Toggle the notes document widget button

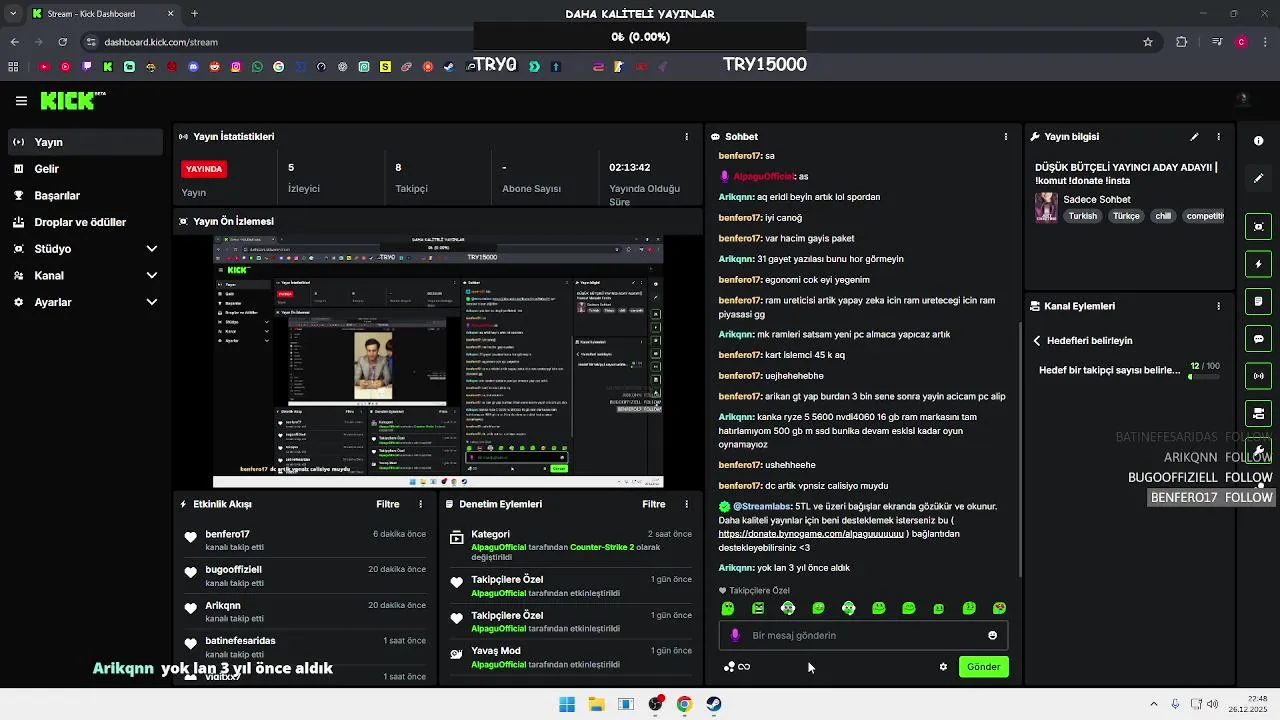(x=1259, y=301)
